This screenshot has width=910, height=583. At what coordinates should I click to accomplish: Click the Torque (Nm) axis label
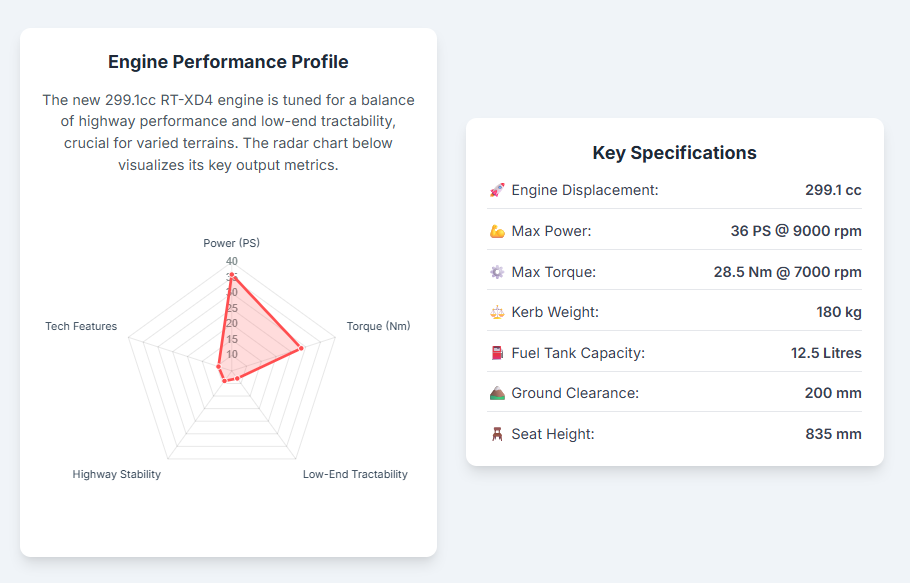(378, 326)
